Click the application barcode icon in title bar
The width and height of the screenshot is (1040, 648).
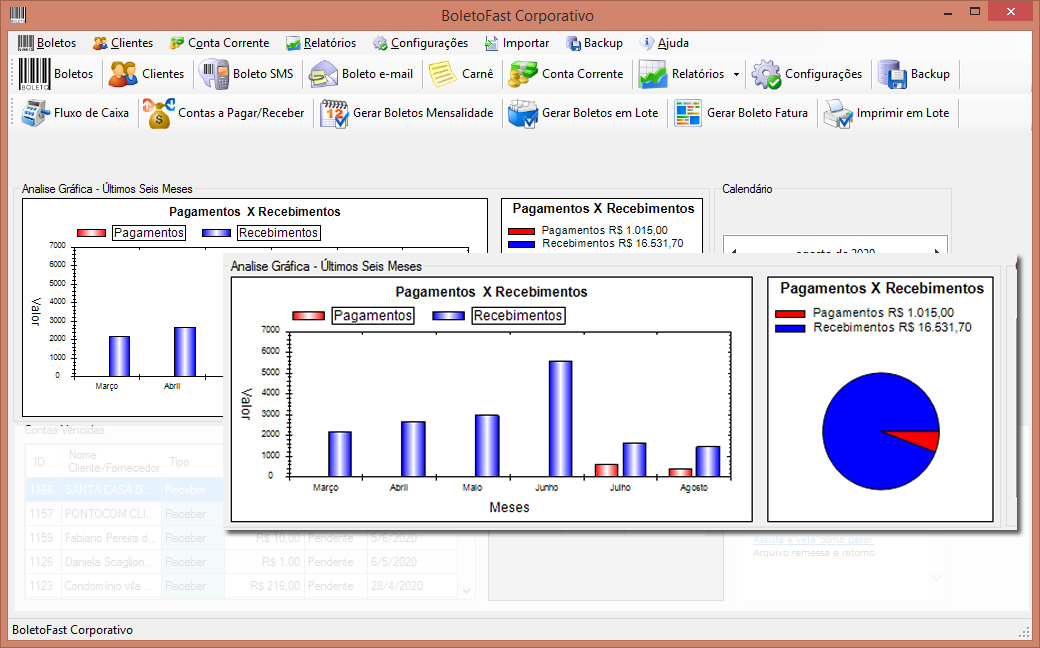pos(19,15)
